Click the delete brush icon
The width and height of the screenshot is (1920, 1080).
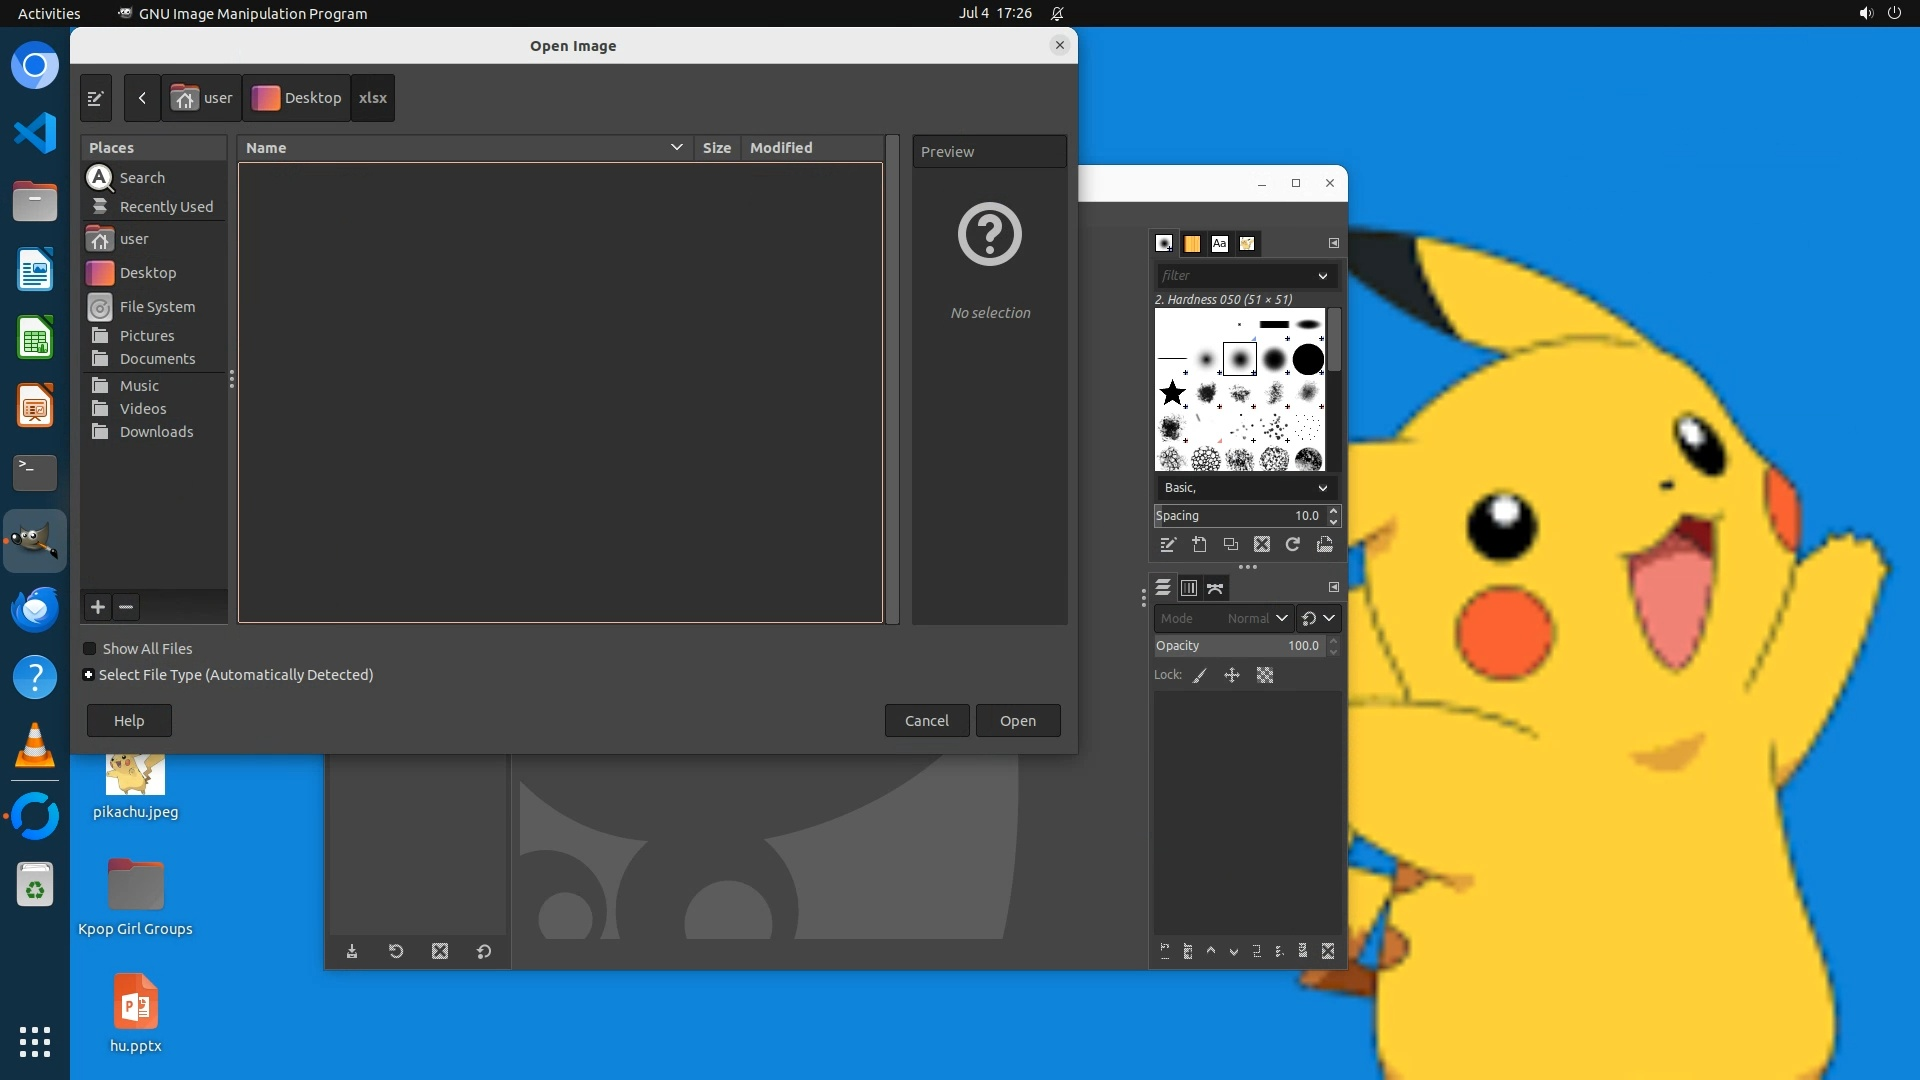[x=1262, y=544]
